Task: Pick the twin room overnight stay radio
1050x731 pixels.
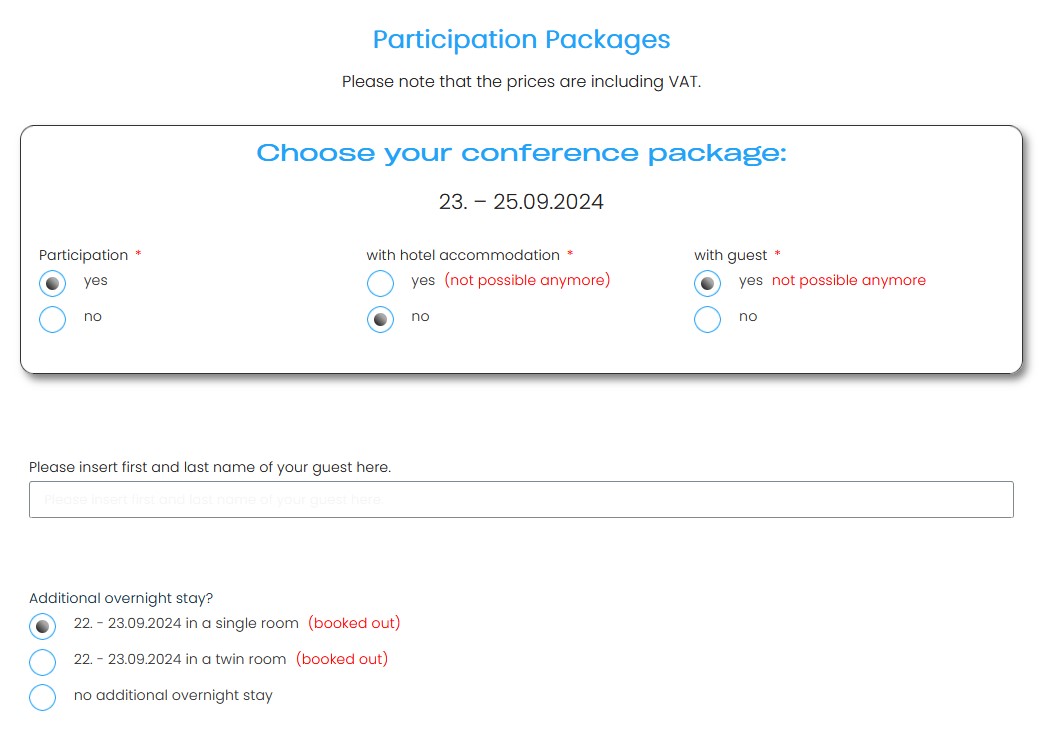Action: coord(43,662)
